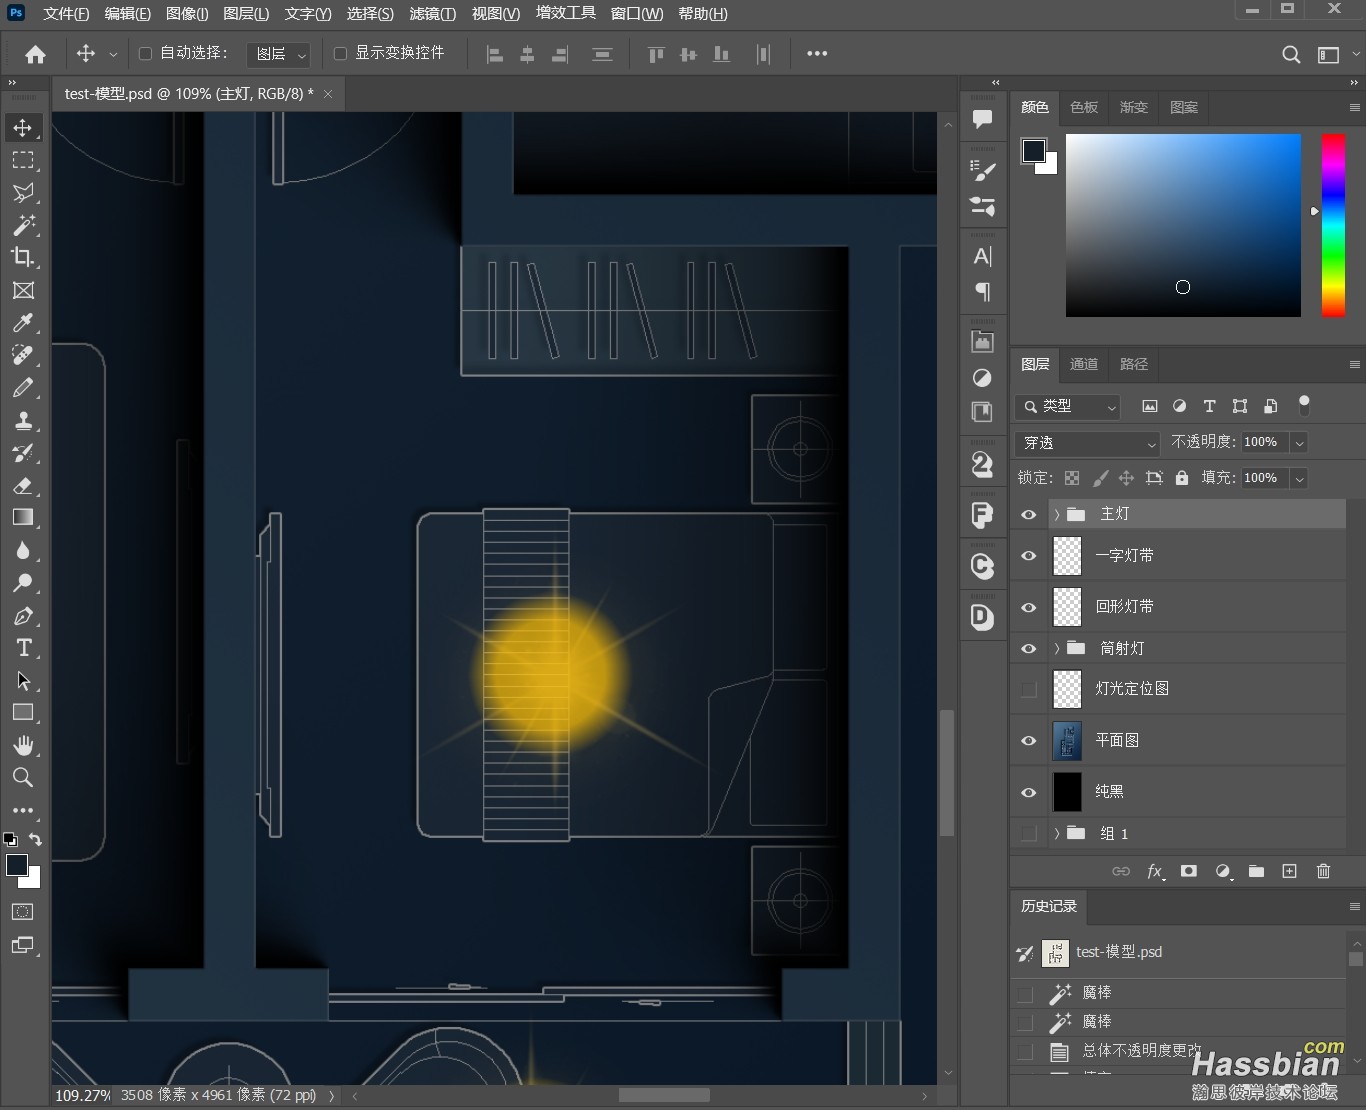This screenshot has height=1110, width=1366.
Task: Open more options ellipsis in options bar
Action: click(817, 54)
